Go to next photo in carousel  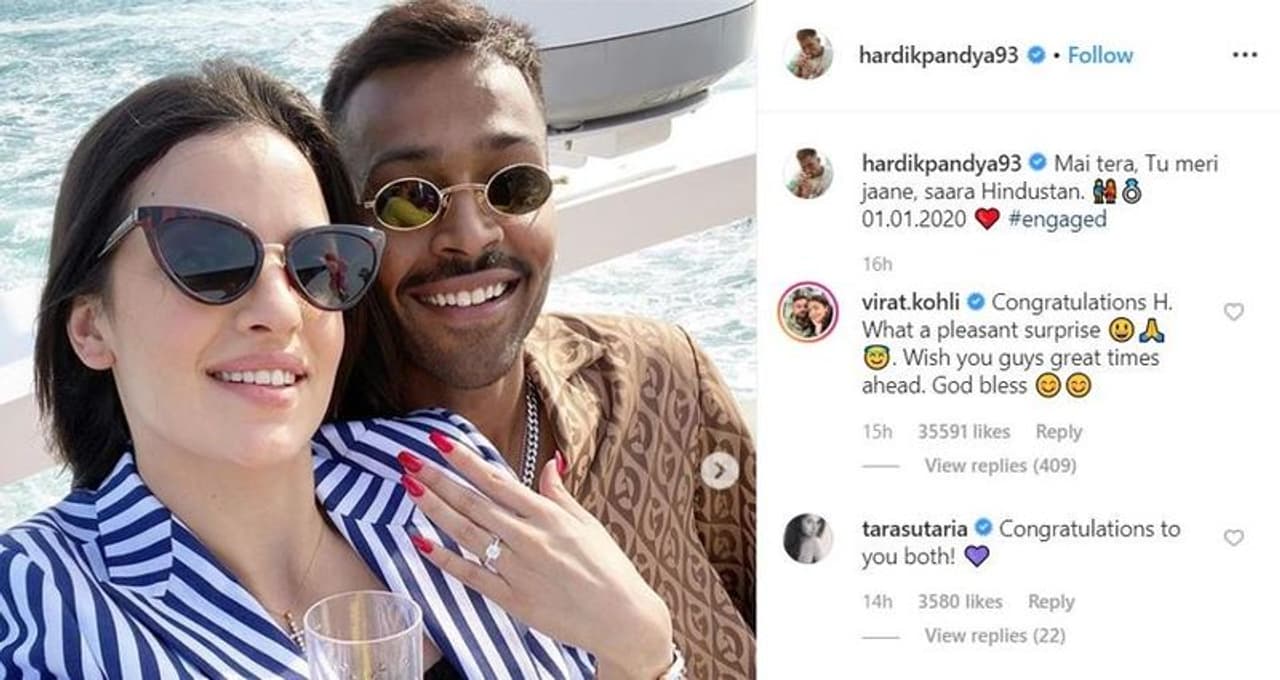[719, 470]
